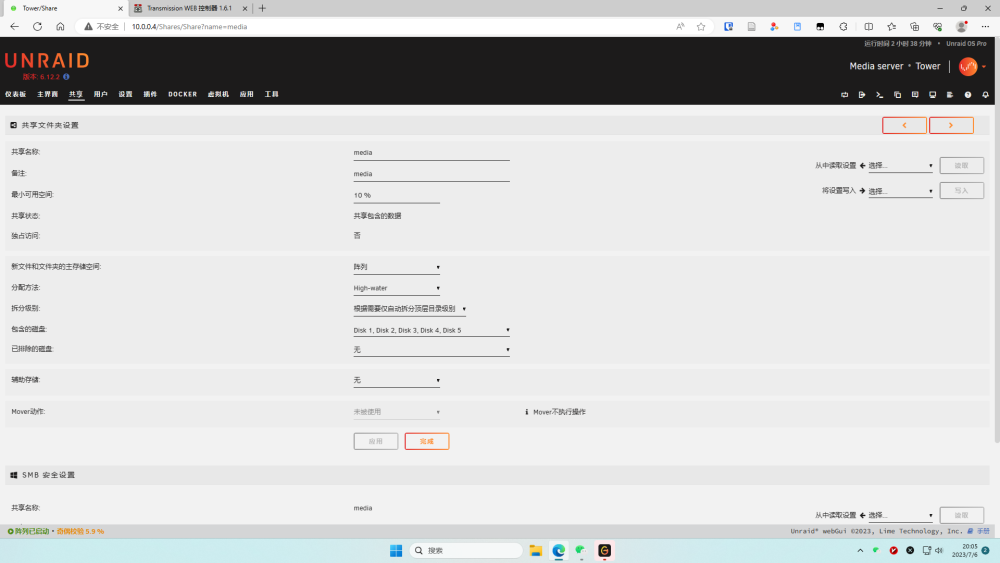
Task: Click the UNRAID logo
Action: pos(47,61)
